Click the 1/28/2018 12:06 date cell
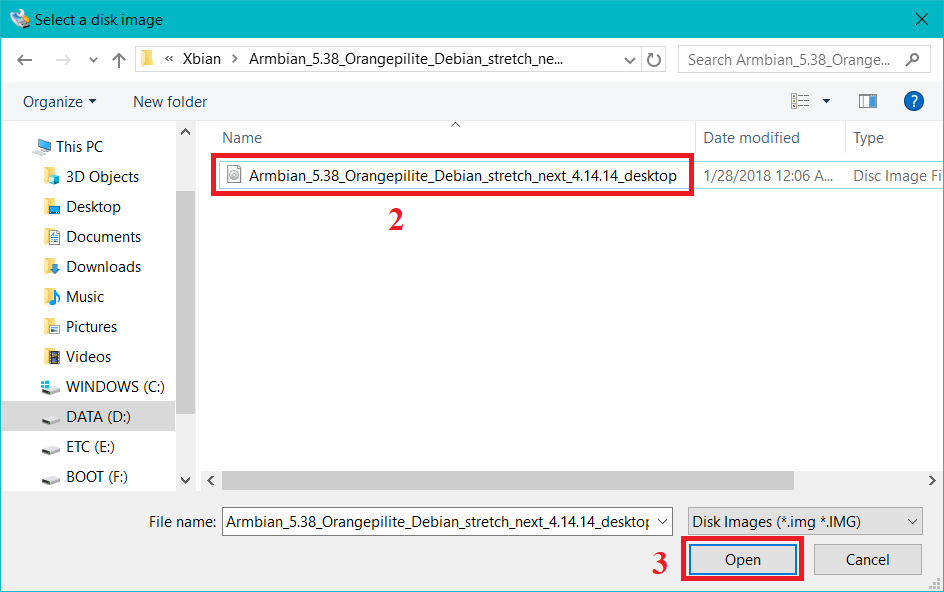Screen dimensions: 944x592 [x=768, y=175]
